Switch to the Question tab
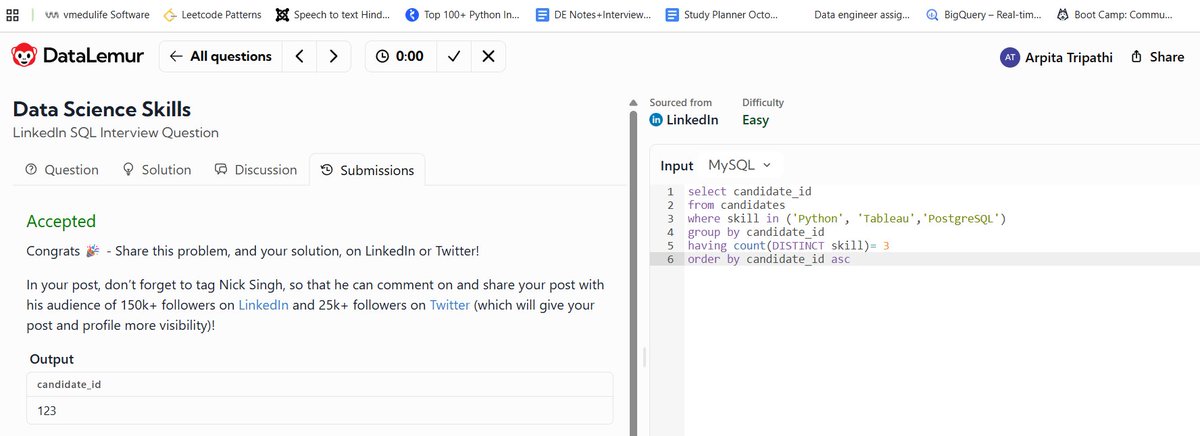The image size is (1200, 436). [62, 170]
